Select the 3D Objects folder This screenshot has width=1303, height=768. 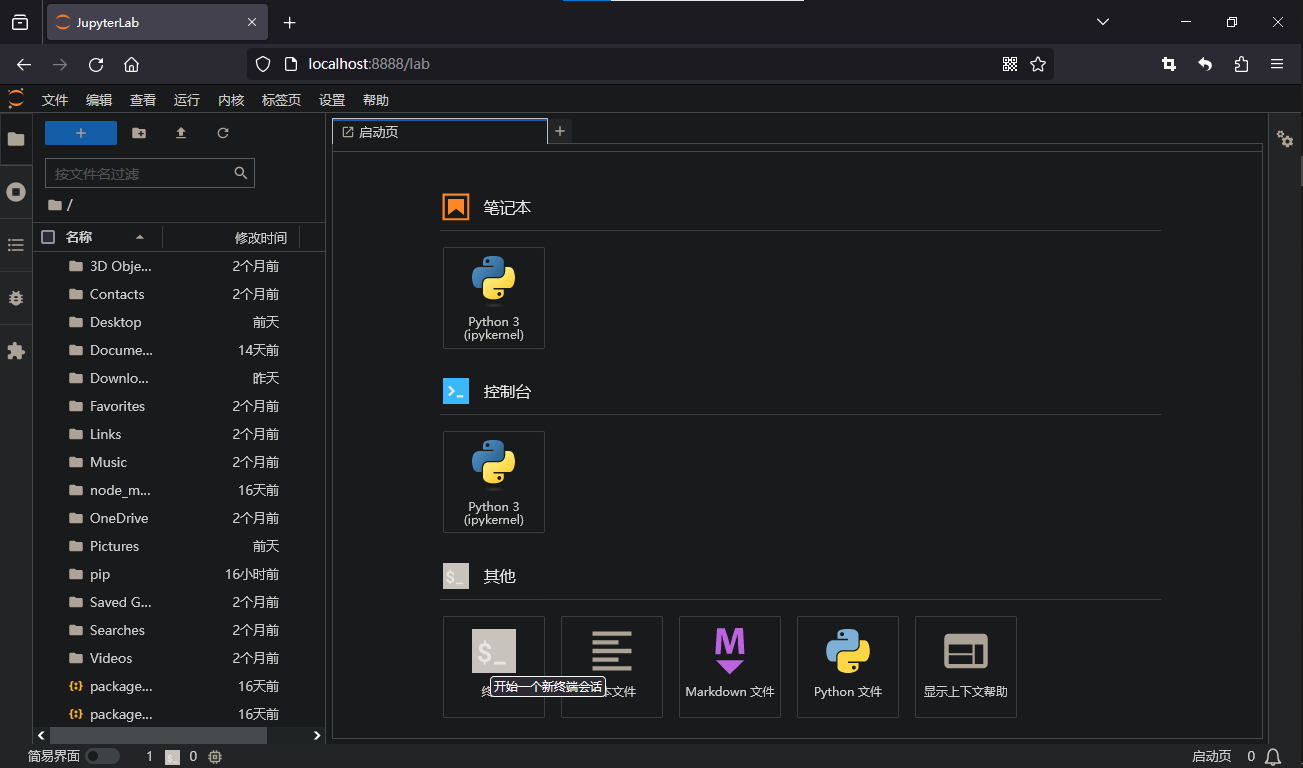[x=179, y=266]
